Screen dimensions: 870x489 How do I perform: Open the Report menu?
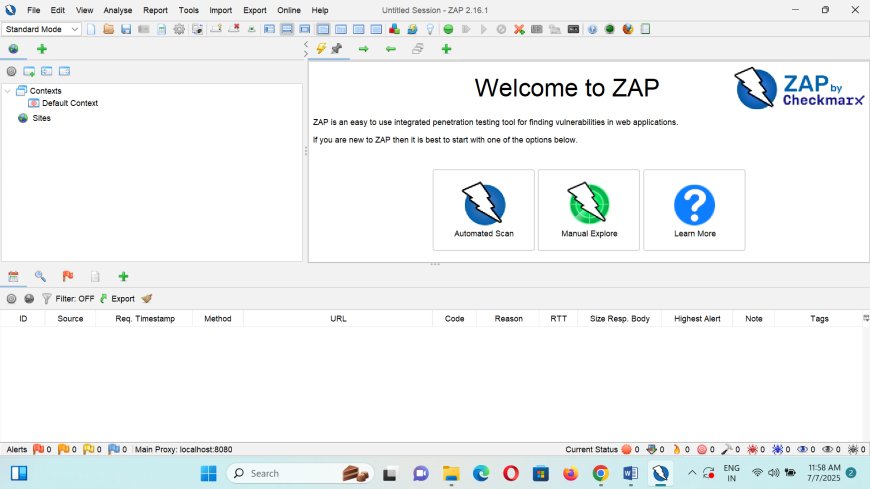[x=155, y=10]
